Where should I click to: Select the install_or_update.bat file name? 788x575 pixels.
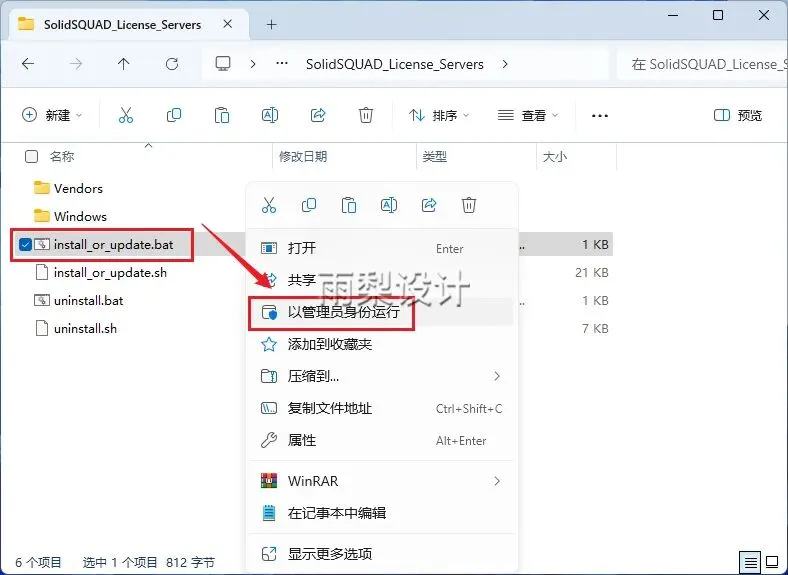[114, 245]
